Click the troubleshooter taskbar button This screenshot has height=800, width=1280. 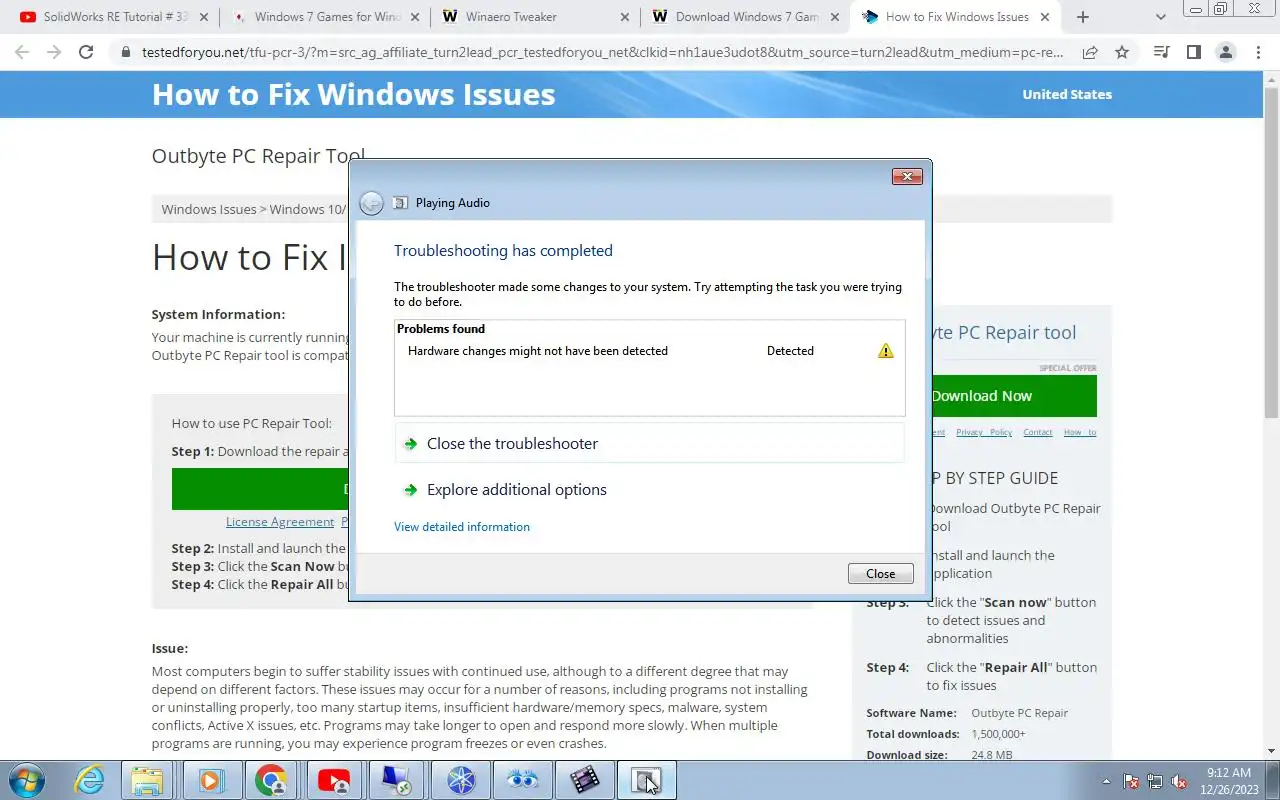coord(646,780)
